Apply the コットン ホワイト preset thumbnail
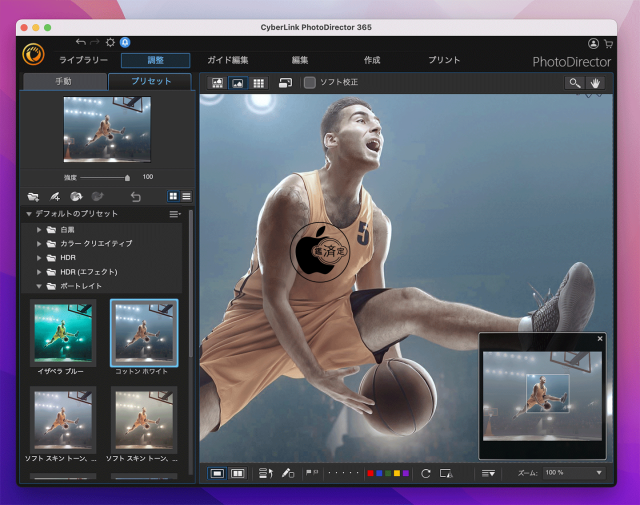 [x=144, y=333]
